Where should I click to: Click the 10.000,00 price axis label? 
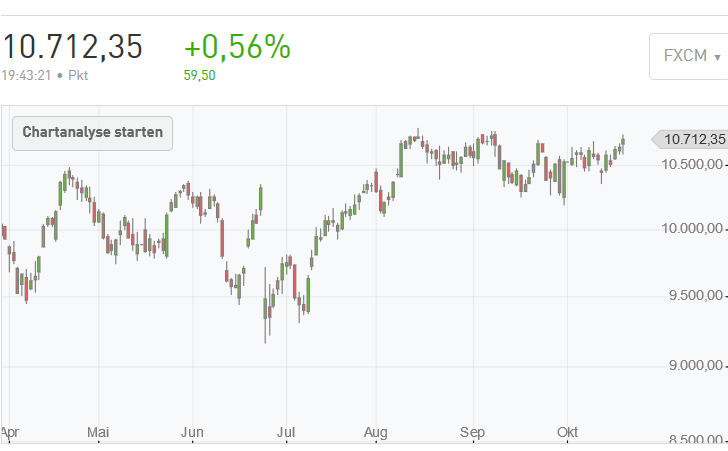(x=690, y=230)
